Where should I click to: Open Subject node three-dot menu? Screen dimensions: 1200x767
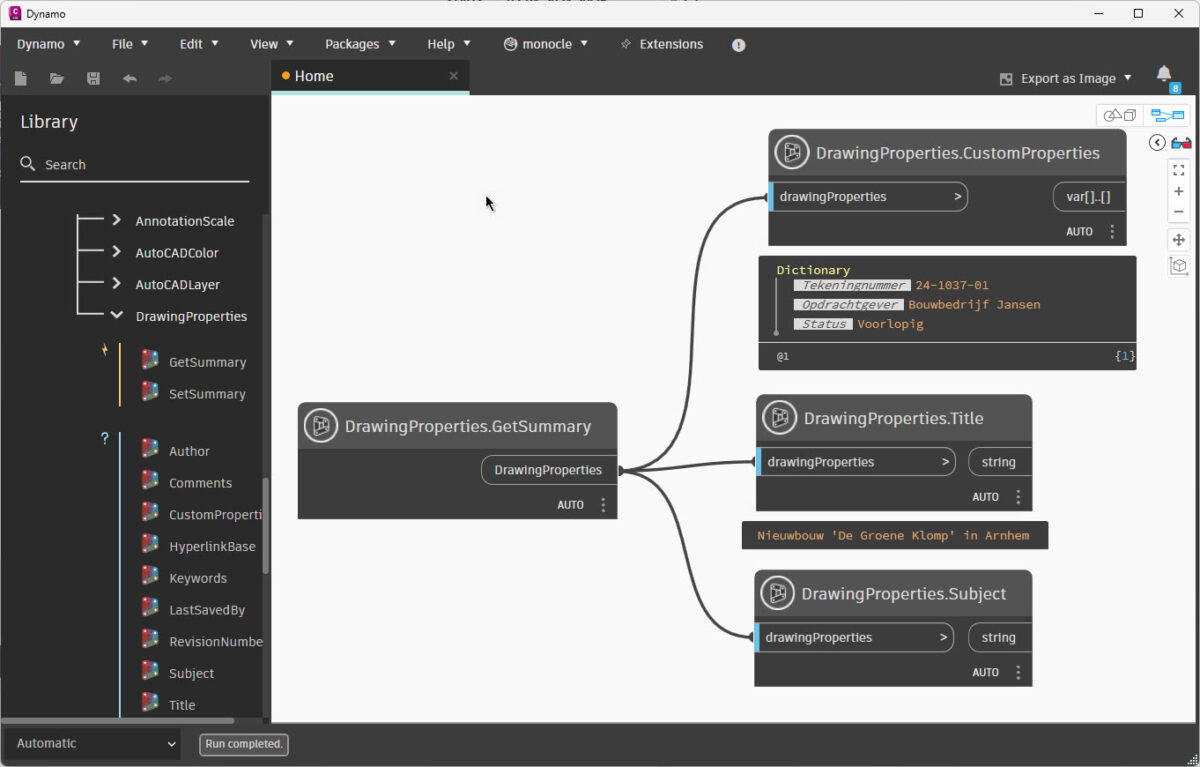(1018, 672)
